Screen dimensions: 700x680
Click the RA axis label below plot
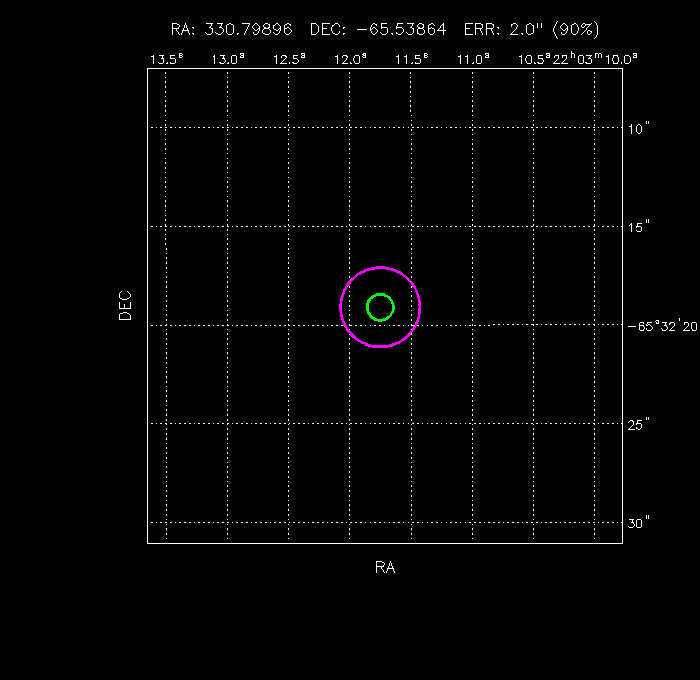[x=385, y=568]
